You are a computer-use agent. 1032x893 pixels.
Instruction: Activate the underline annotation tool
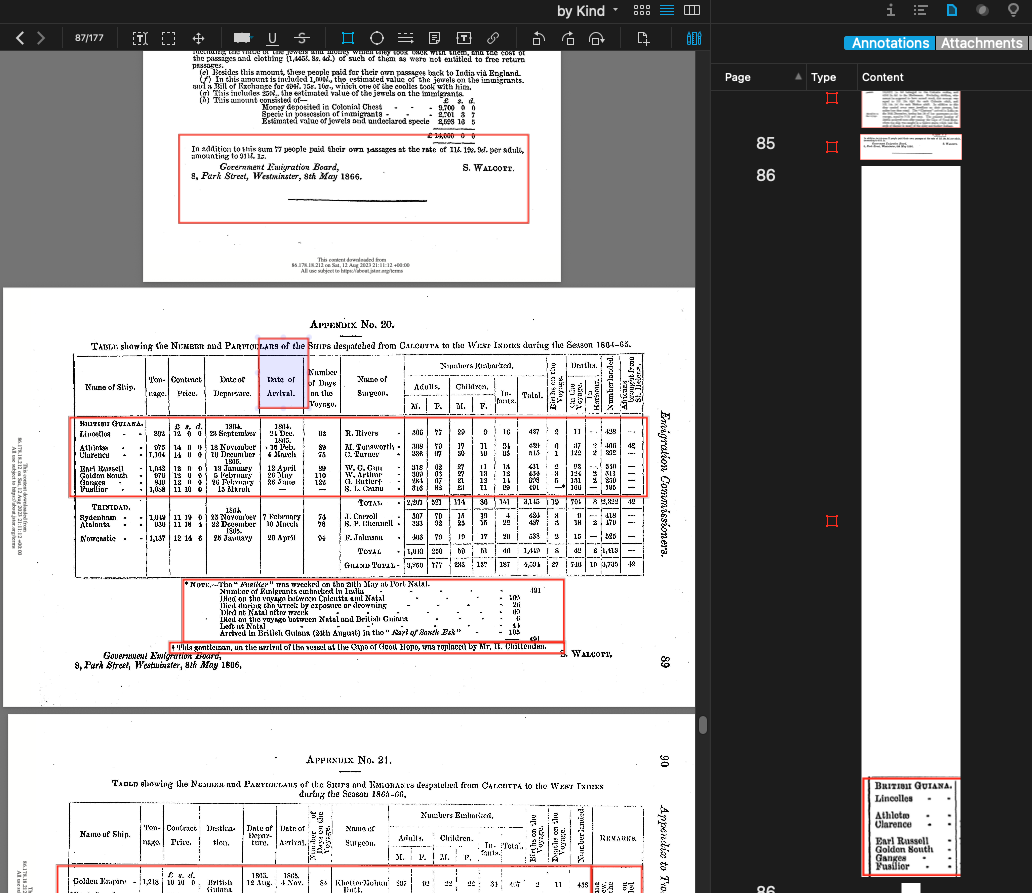coord(272,39)
